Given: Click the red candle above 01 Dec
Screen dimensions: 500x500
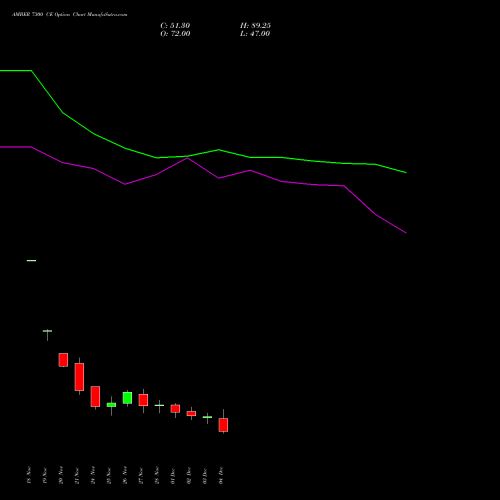Looking at the screenshot, I should tap(175, 409).
